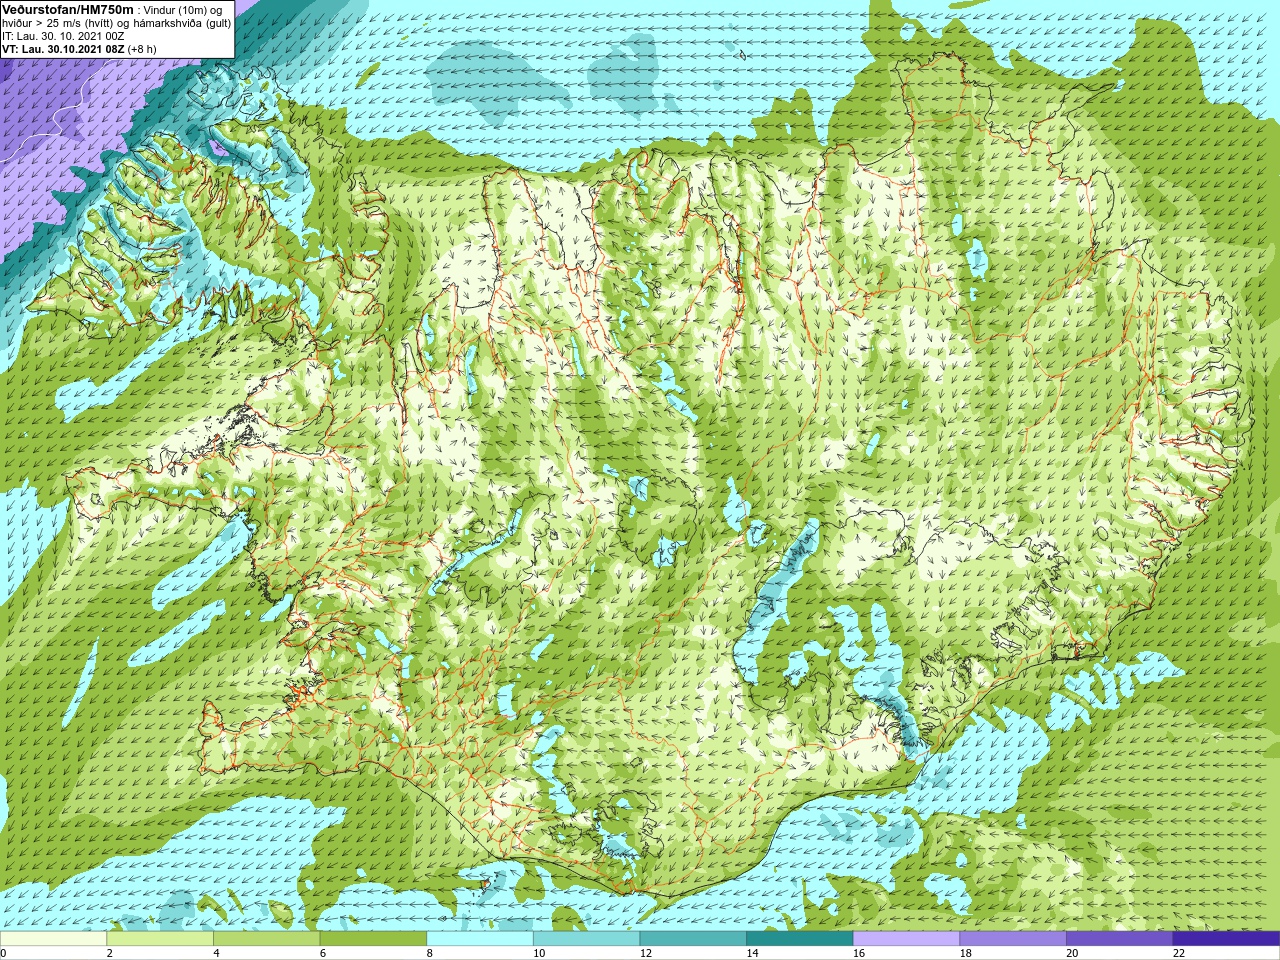This screenshot has width=1280, height=960.
Task: Click the 20–22 m/s violet legend swatch
Action: point(1120,939)
